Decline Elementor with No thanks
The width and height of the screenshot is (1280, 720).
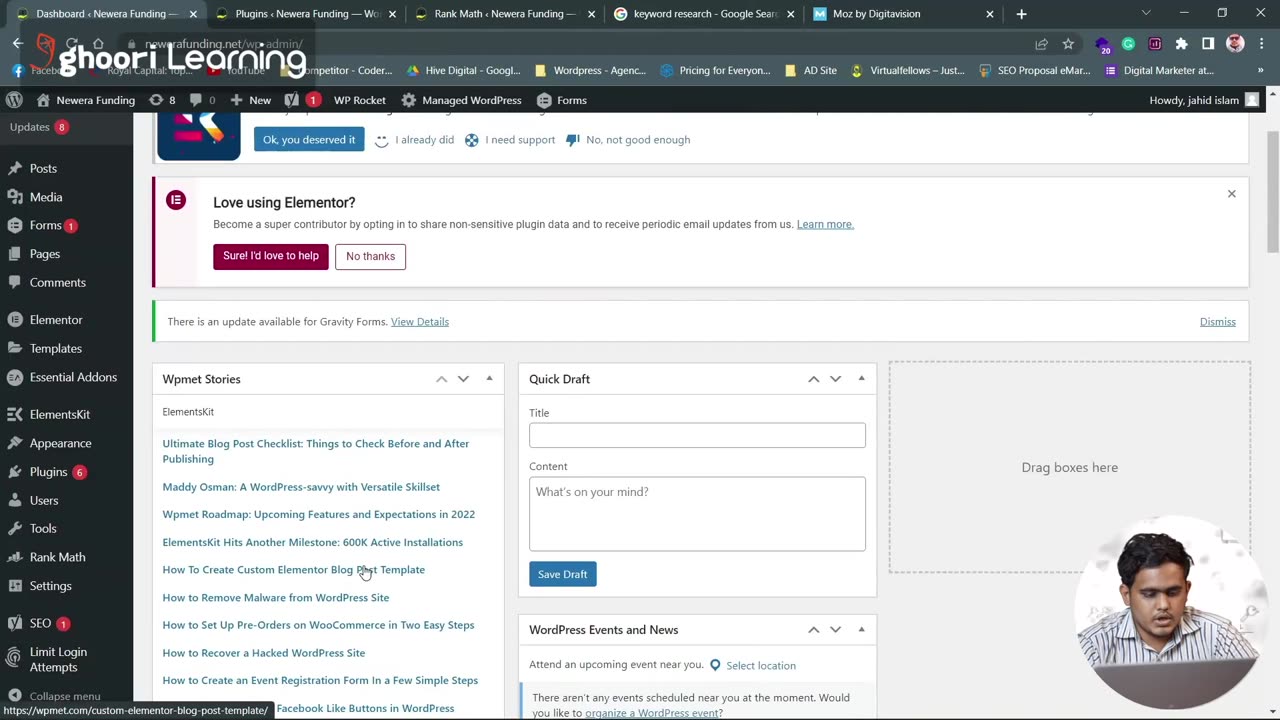pyautogui.click(x=370, y=256)
